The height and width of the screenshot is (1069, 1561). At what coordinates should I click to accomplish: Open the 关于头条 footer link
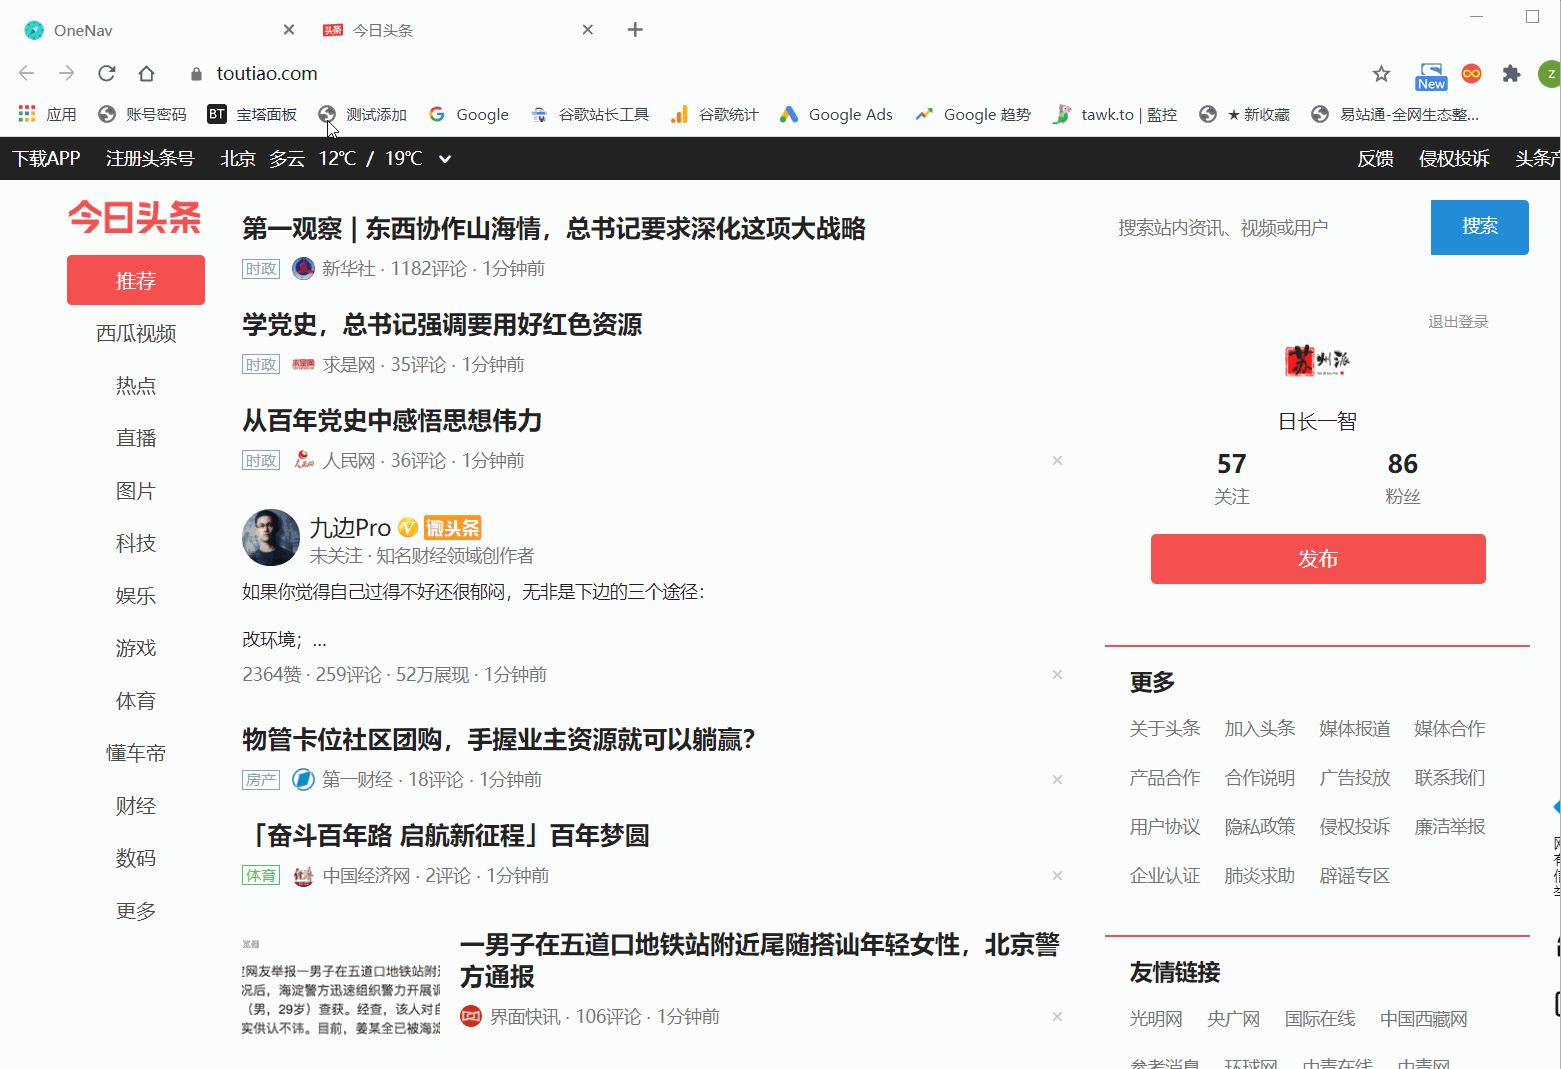coord(1165,729)
